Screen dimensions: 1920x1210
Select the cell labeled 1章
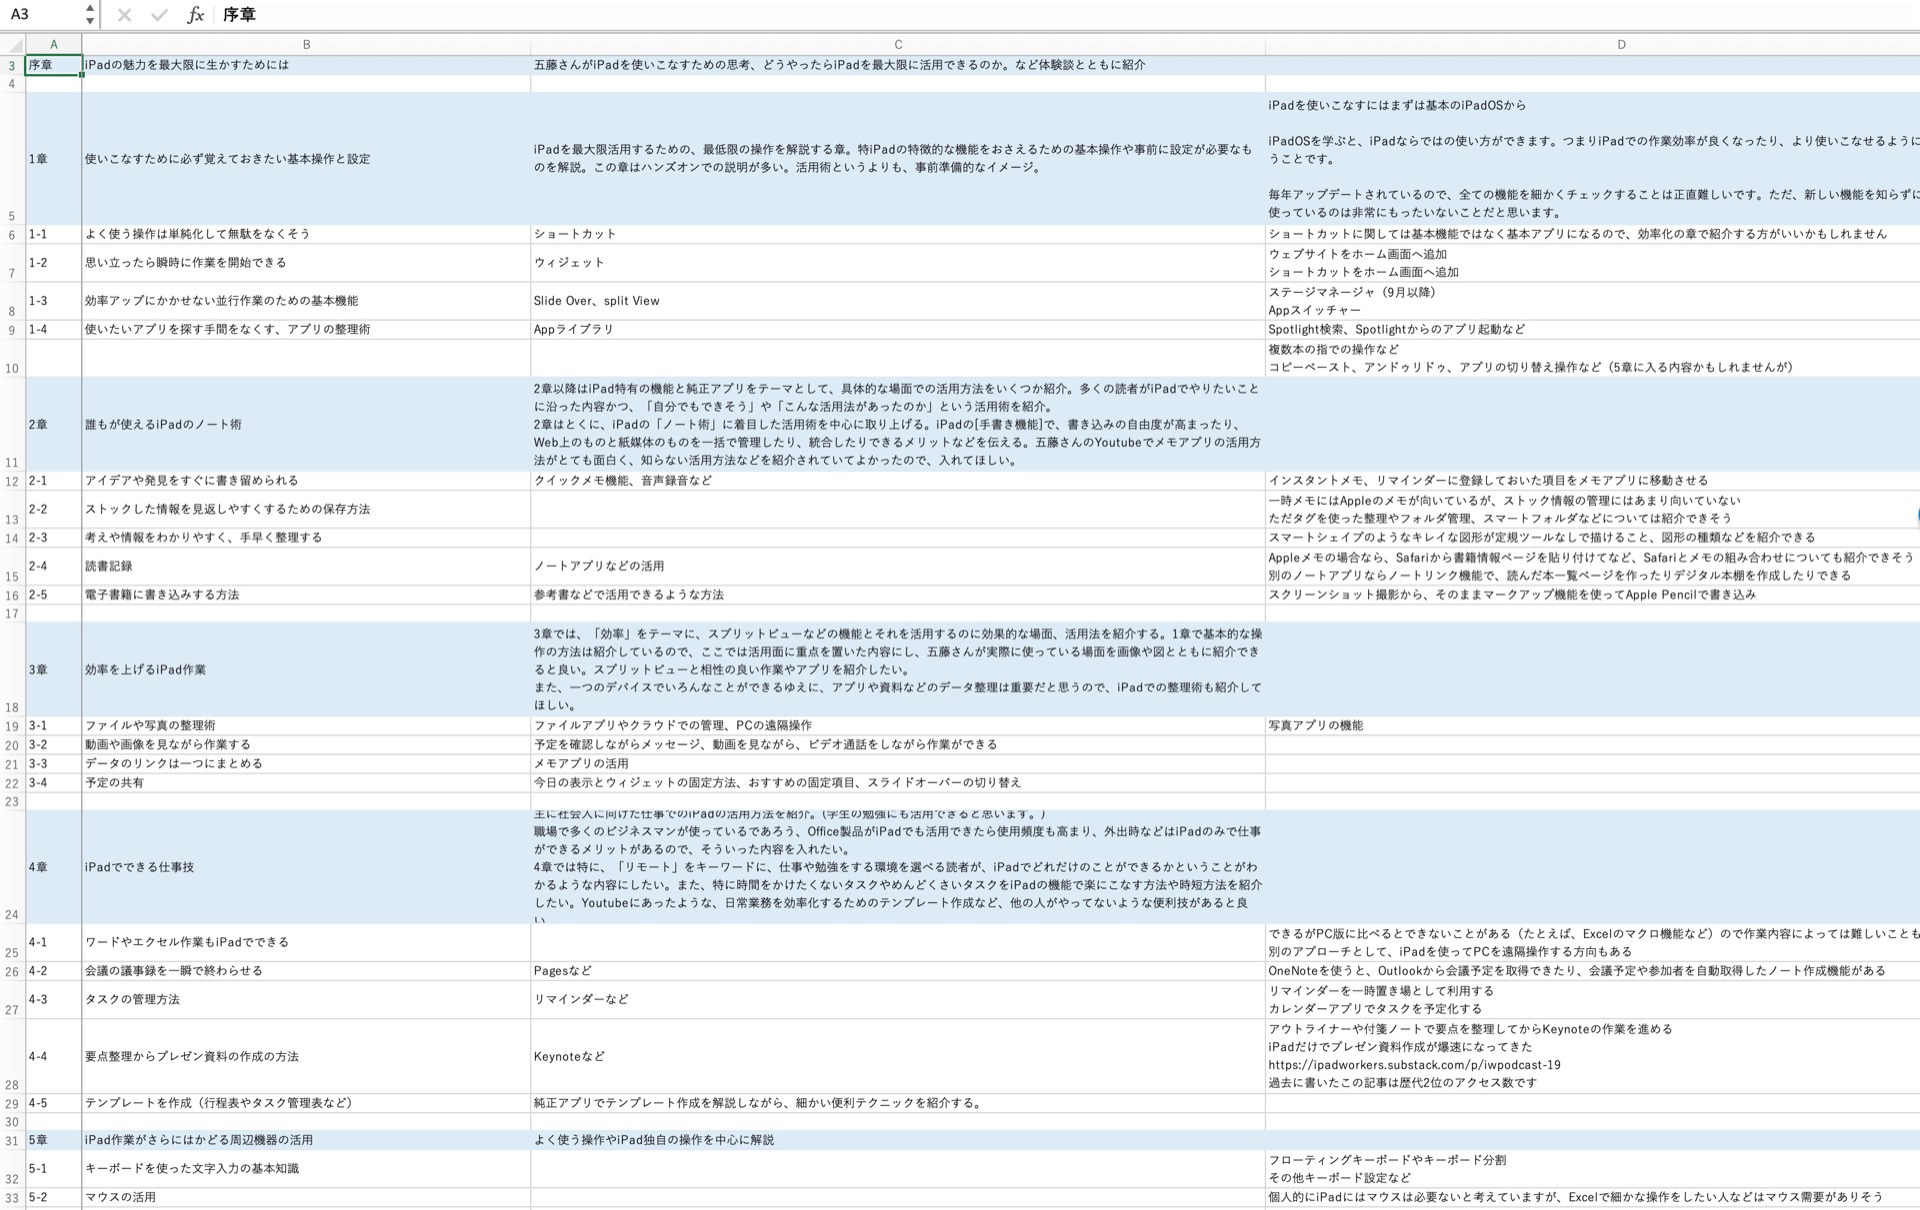click(x=54, y=159)
